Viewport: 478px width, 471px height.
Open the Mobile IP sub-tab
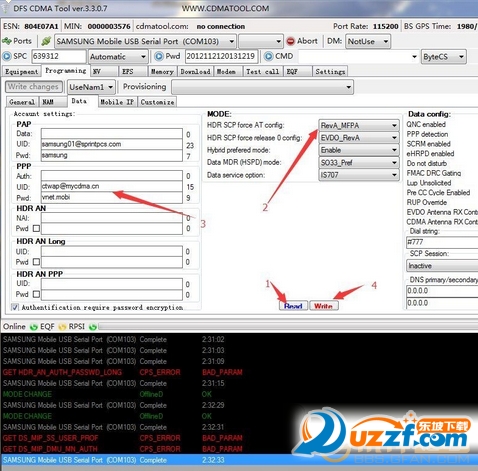click(x=117, y=102)
